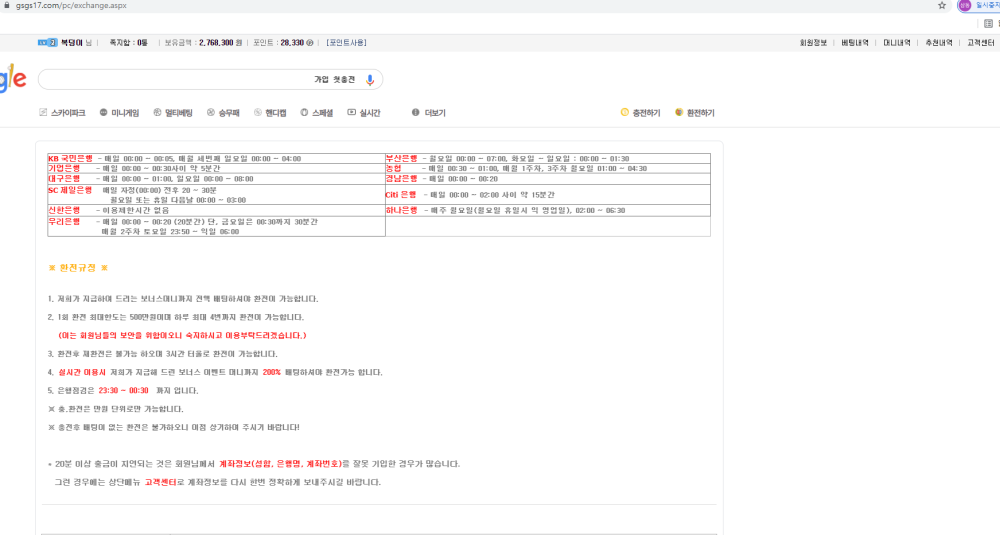Click the multicolored logo beside the search box
1000x535 pixels.
coord(13,79)
